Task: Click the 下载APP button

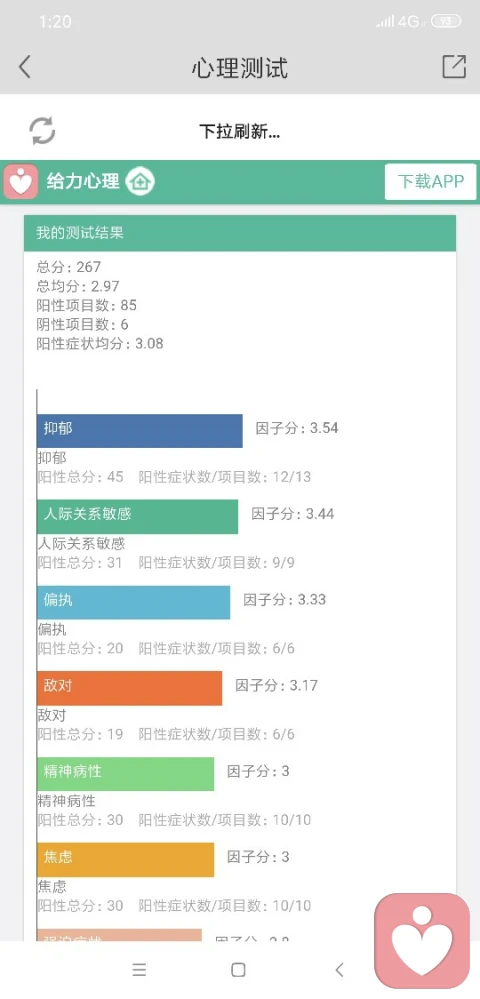Action: pos(430,182)
